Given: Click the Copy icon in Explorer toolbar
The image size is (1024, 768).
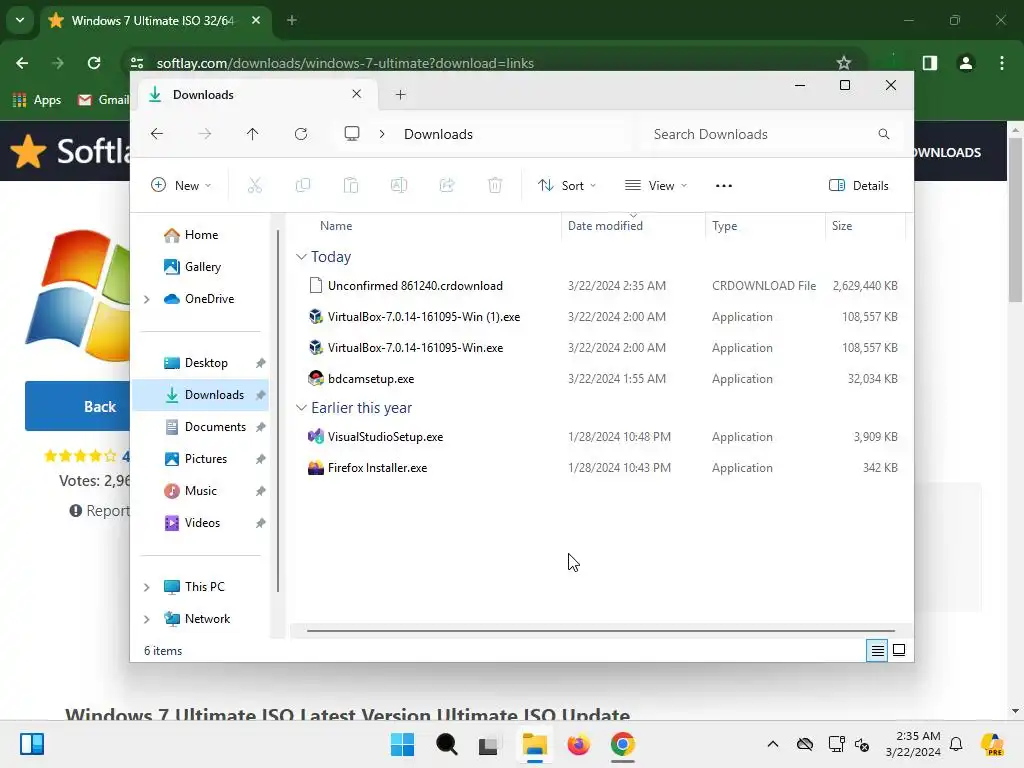Looking at the screenshot, I should tap(303, 185).
